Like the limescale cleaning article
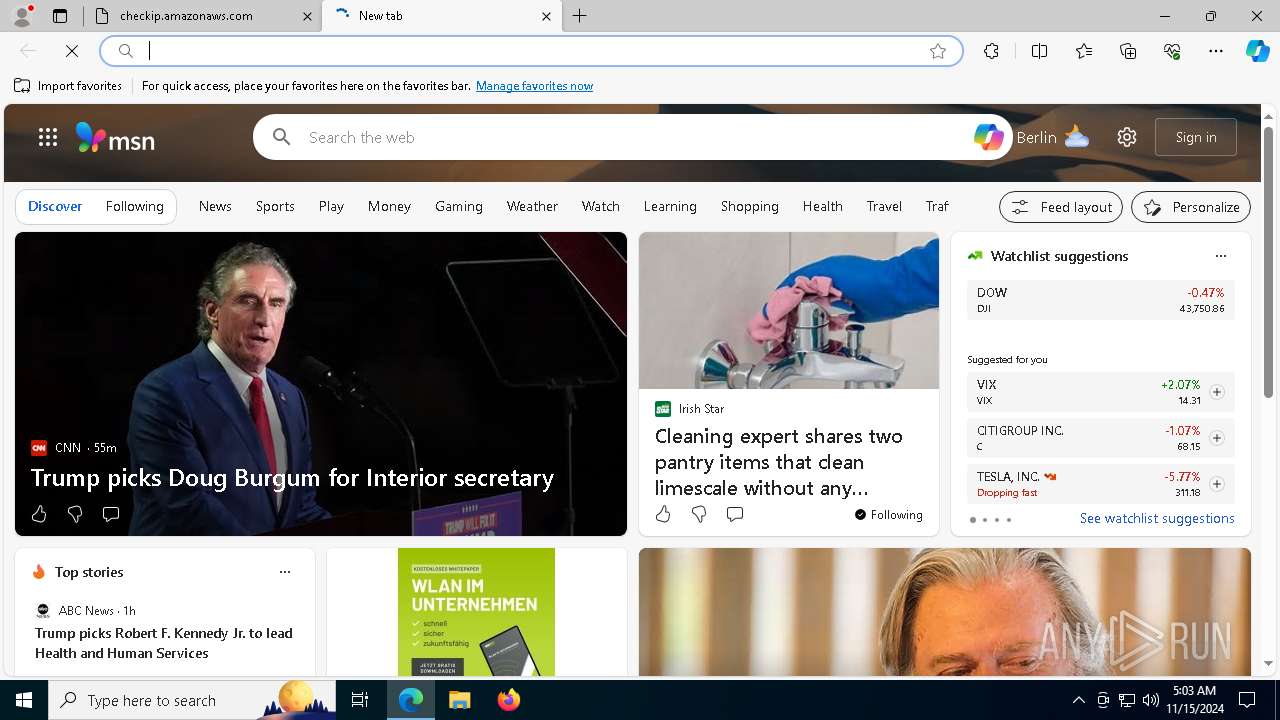The width and height of the screenshot is (1280, 720). click(663, 514)
